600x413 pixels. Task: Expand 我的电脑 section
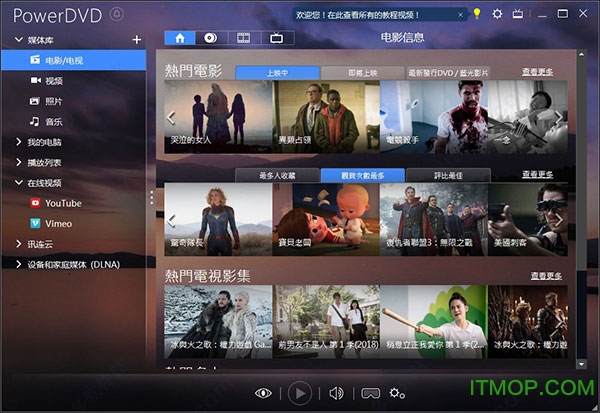[x=18, y=142]
